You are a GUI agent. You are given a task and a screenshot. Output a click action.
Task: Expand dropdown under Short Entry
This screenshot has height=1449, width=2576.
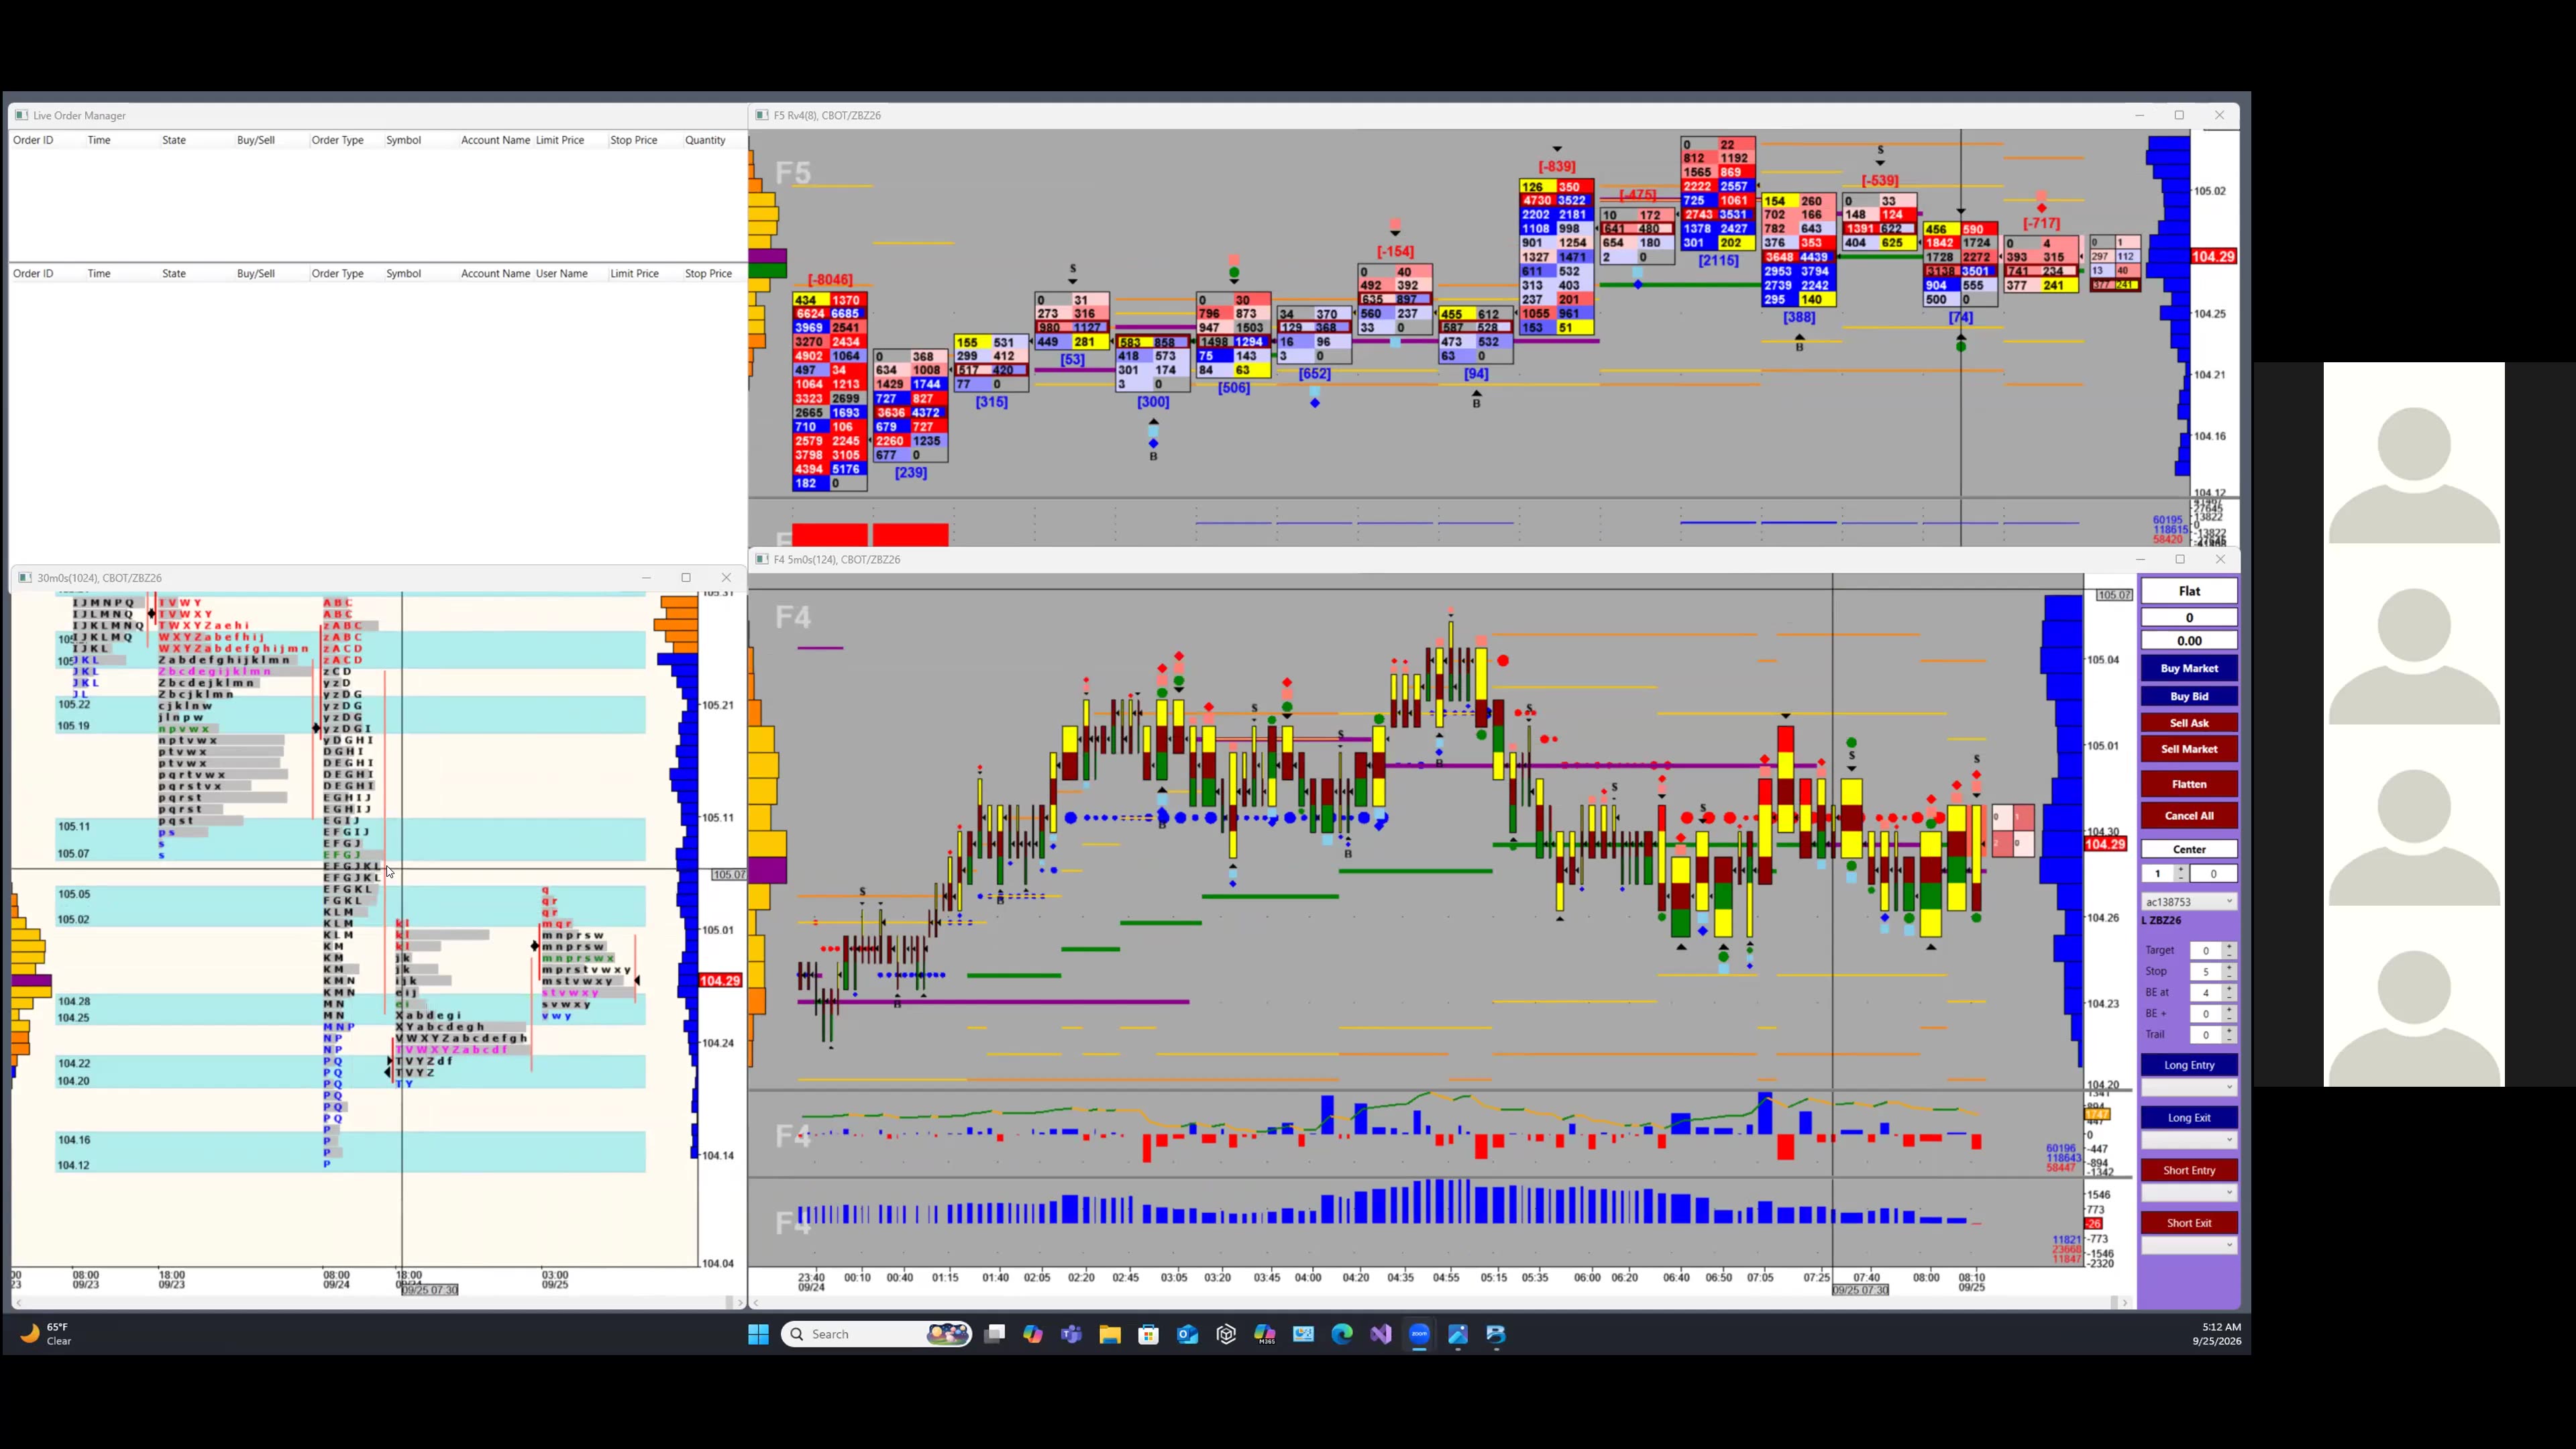click(x=2189, y=1193)
